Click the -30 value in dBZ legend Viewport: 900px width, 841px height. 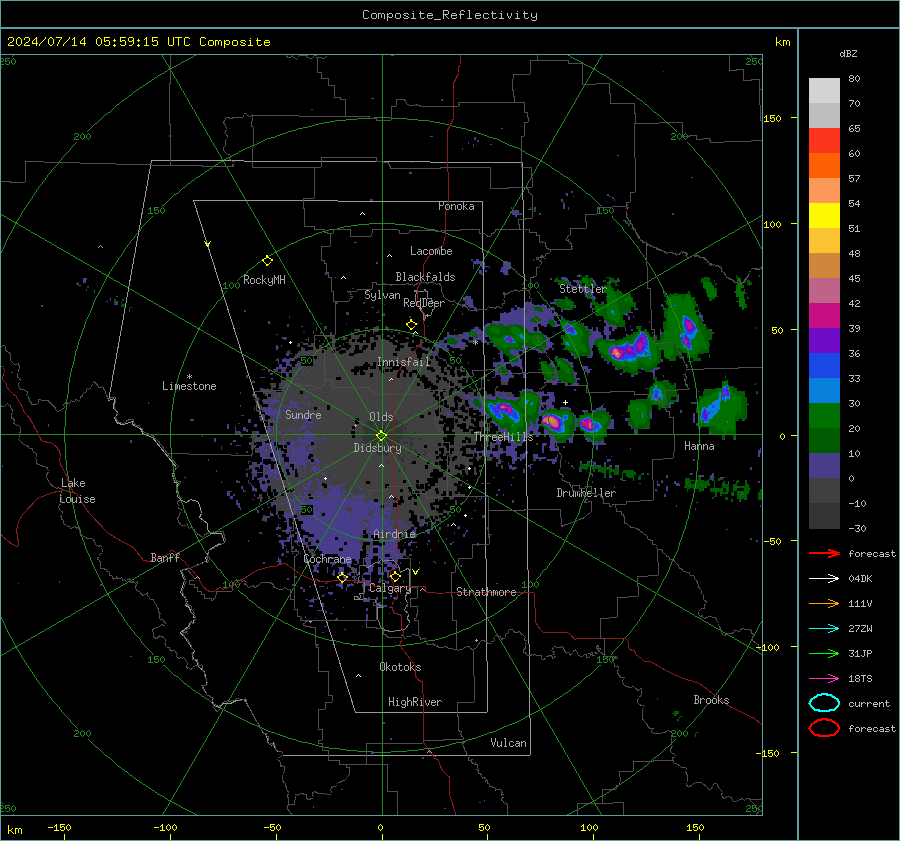pos(857,528)
